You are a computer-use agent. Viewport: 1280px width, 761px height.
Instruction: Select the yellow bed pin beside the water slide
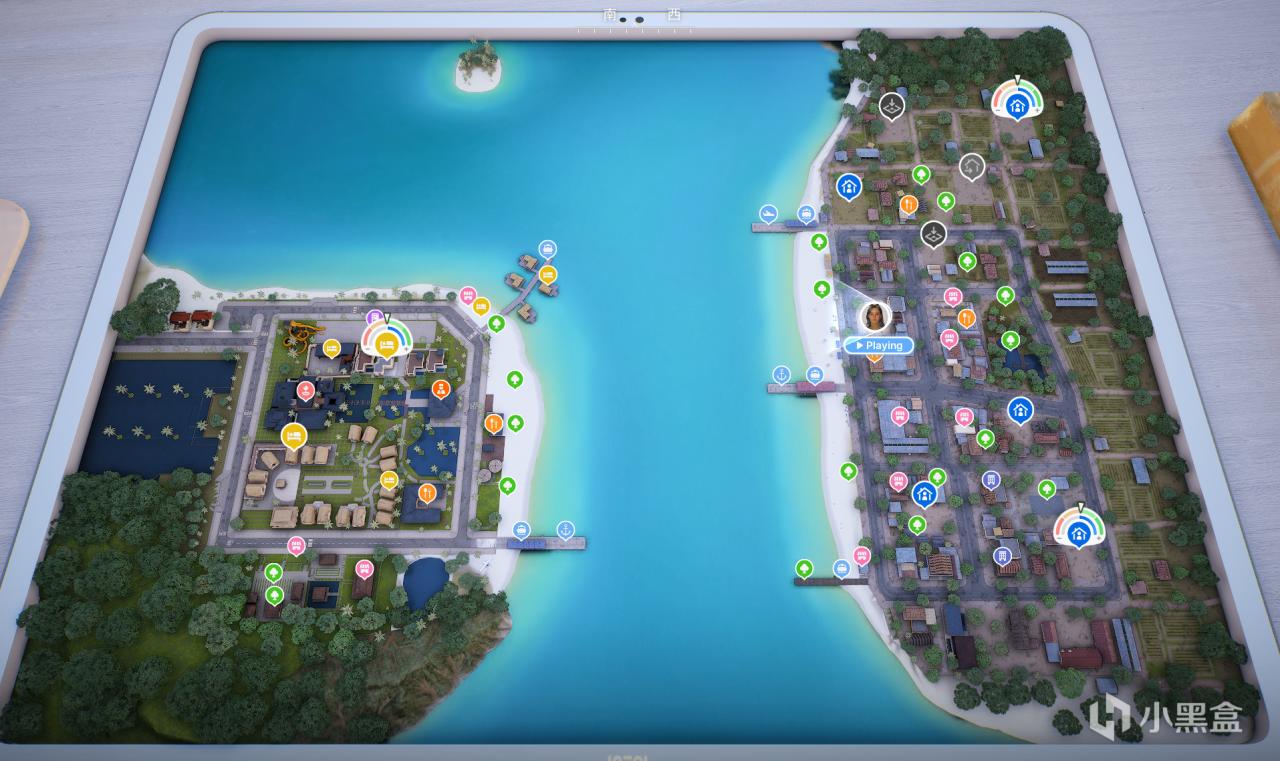(x=331, y=349)
